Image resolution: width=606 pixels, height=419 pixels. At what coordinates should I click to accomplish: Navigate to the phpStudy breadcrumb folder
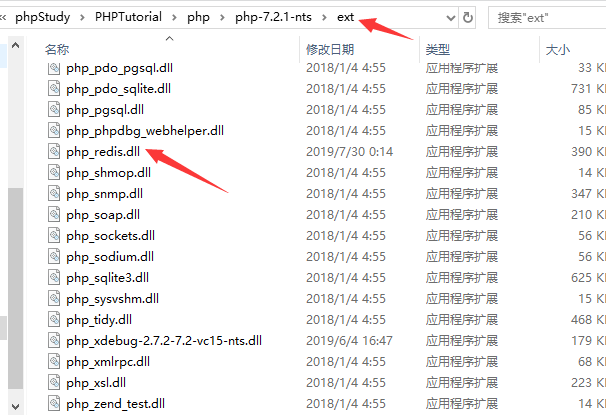tap(43, 17)
